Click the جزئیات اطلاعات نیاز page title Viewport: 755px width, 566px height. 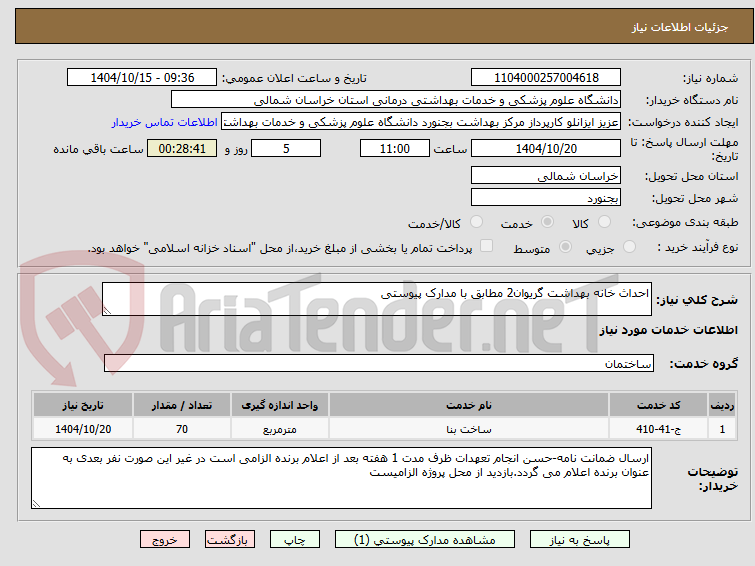[679, 27]
